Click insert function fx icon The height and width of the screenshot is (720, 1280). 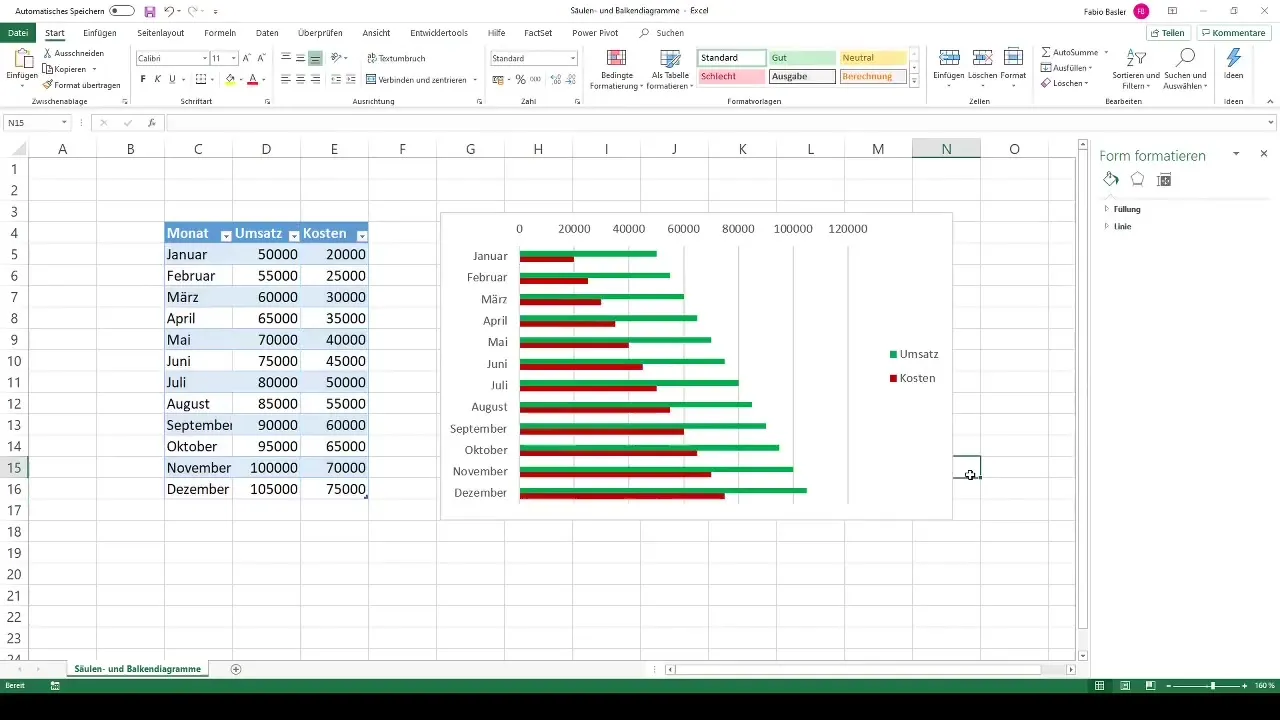(151, 123)
